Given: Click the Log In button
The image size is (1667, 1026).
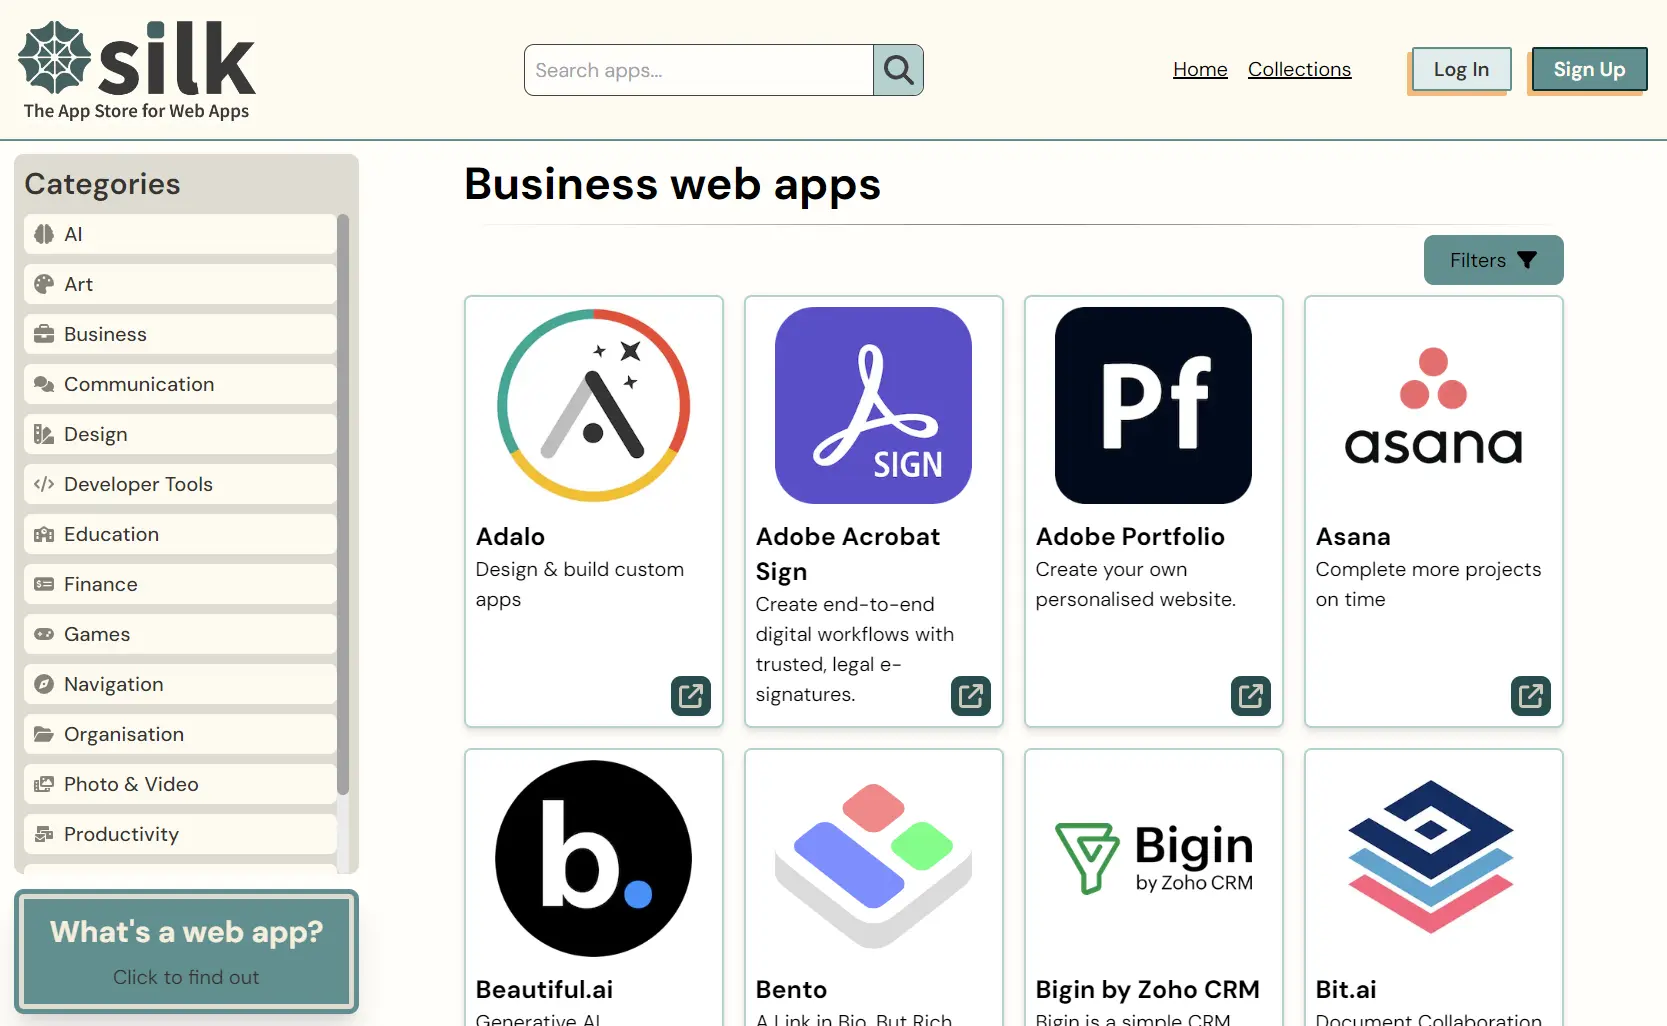Looking at the screenshot, I should click(1461, 69).
